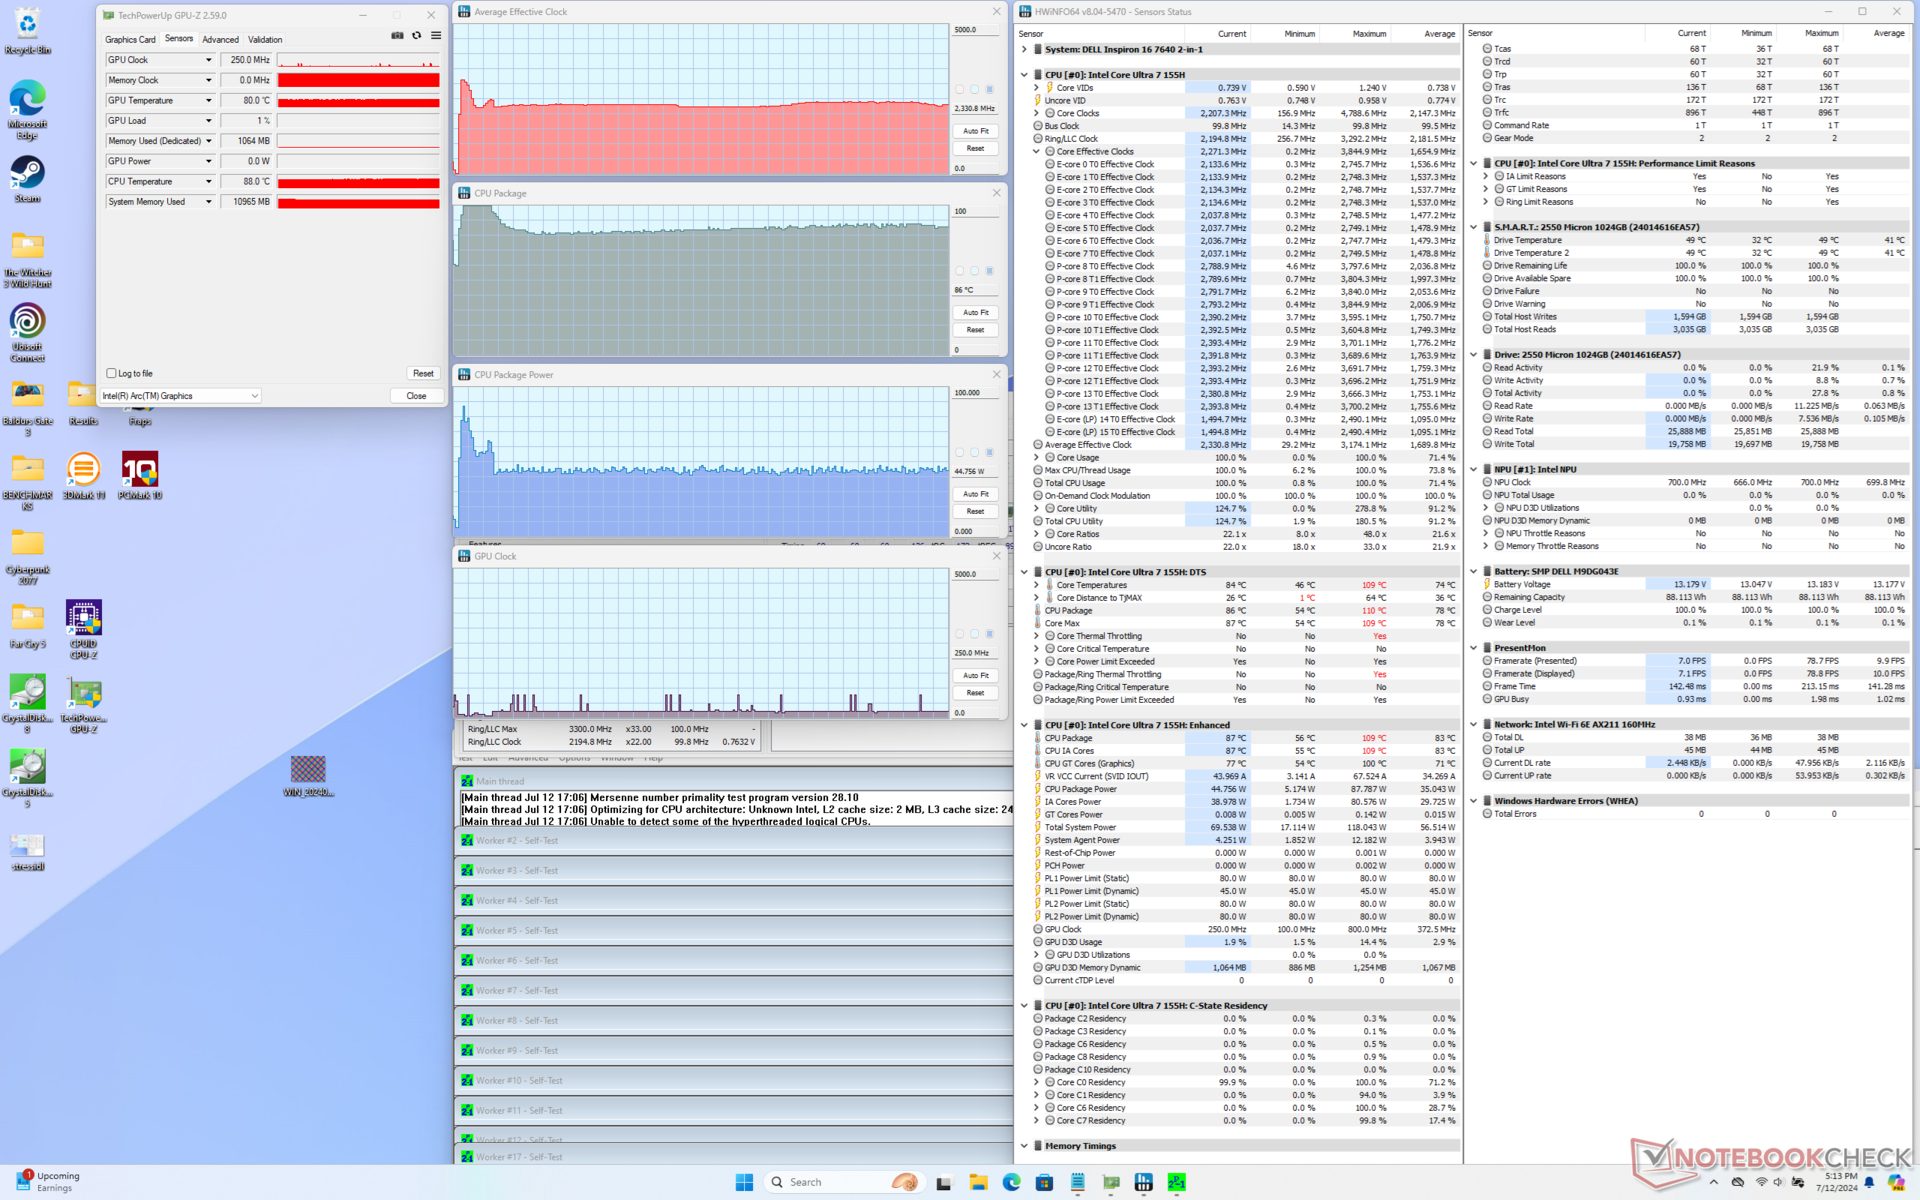This screenshot has height=1200, width=1920.
Task: Show hidden system tray icons
Action: point(1714,1182)
